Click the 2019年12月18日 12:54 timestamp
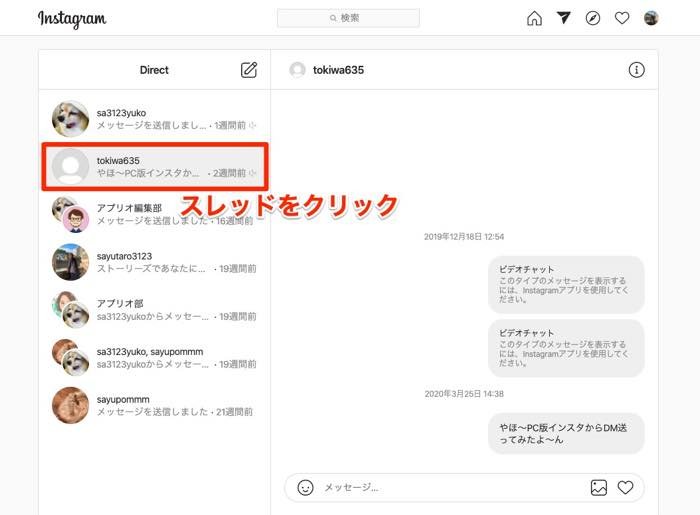Image resolution: width=700 pixels, height=515 pixels. [464, 237]
